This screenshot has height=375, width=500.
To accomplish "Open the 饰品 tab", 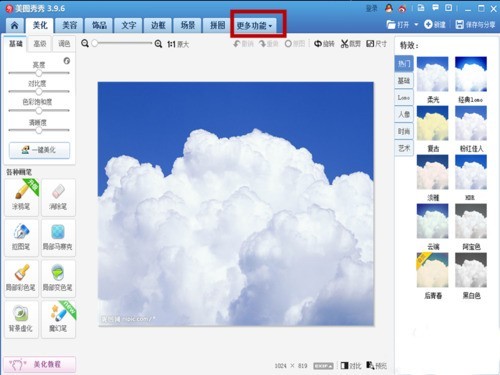I will click(99, 25).
